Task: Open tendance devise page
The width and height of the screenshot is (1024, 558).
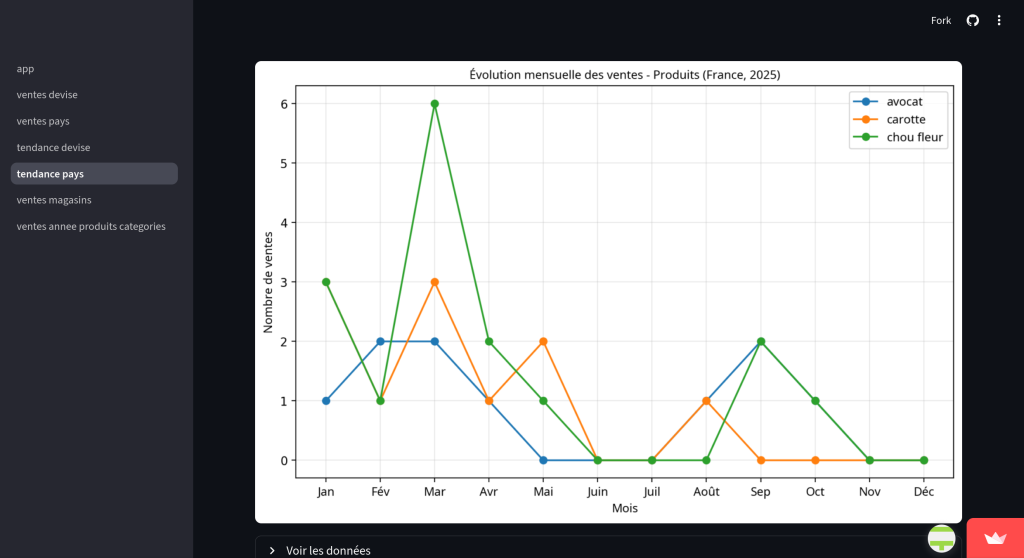Action: 53,147
